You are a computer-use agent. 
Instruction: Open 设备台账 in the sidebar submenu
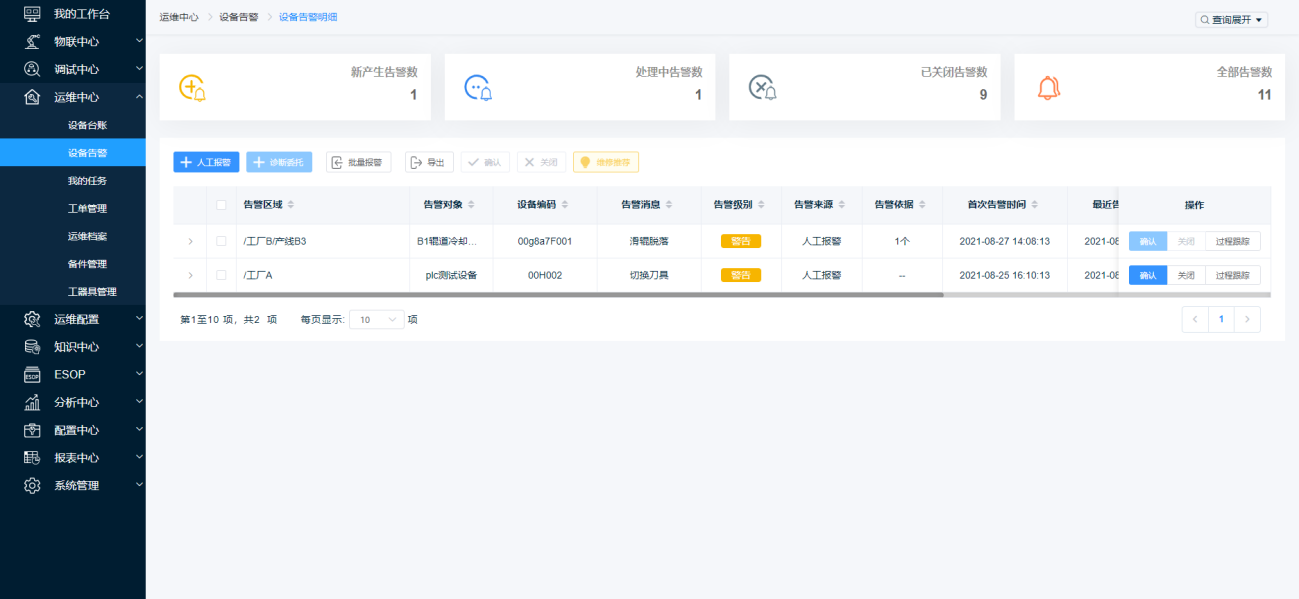click(87, 125)
